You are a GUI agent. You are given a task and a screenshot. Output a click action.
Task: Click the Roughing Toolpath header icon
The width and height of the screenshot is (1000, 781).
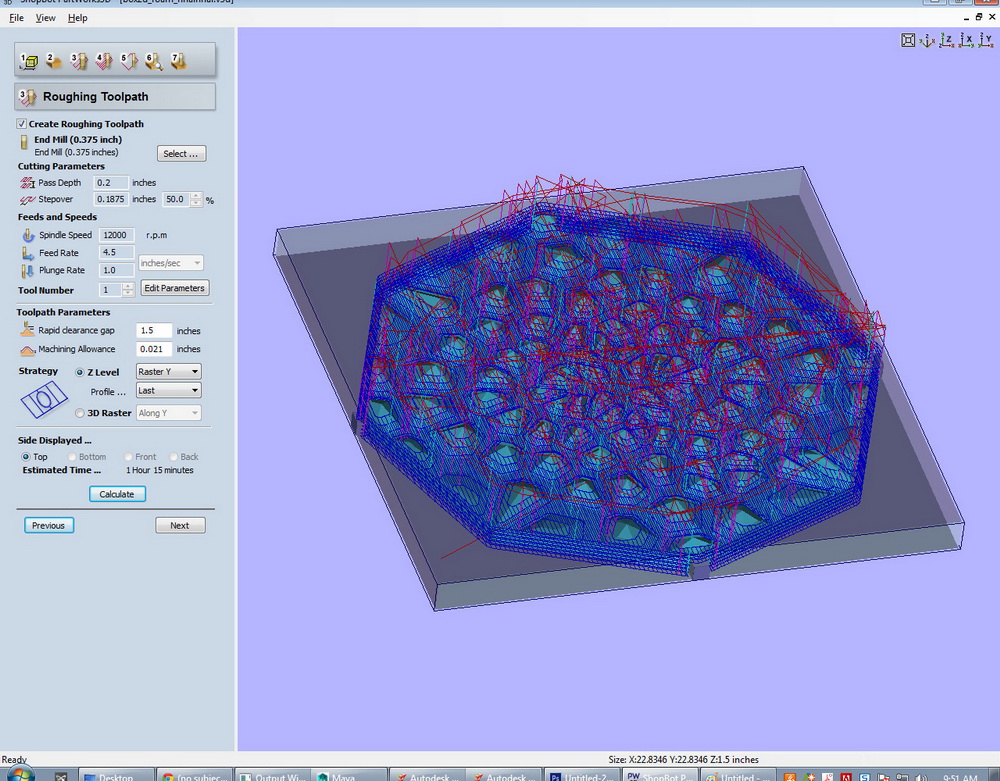click(27, 97)
